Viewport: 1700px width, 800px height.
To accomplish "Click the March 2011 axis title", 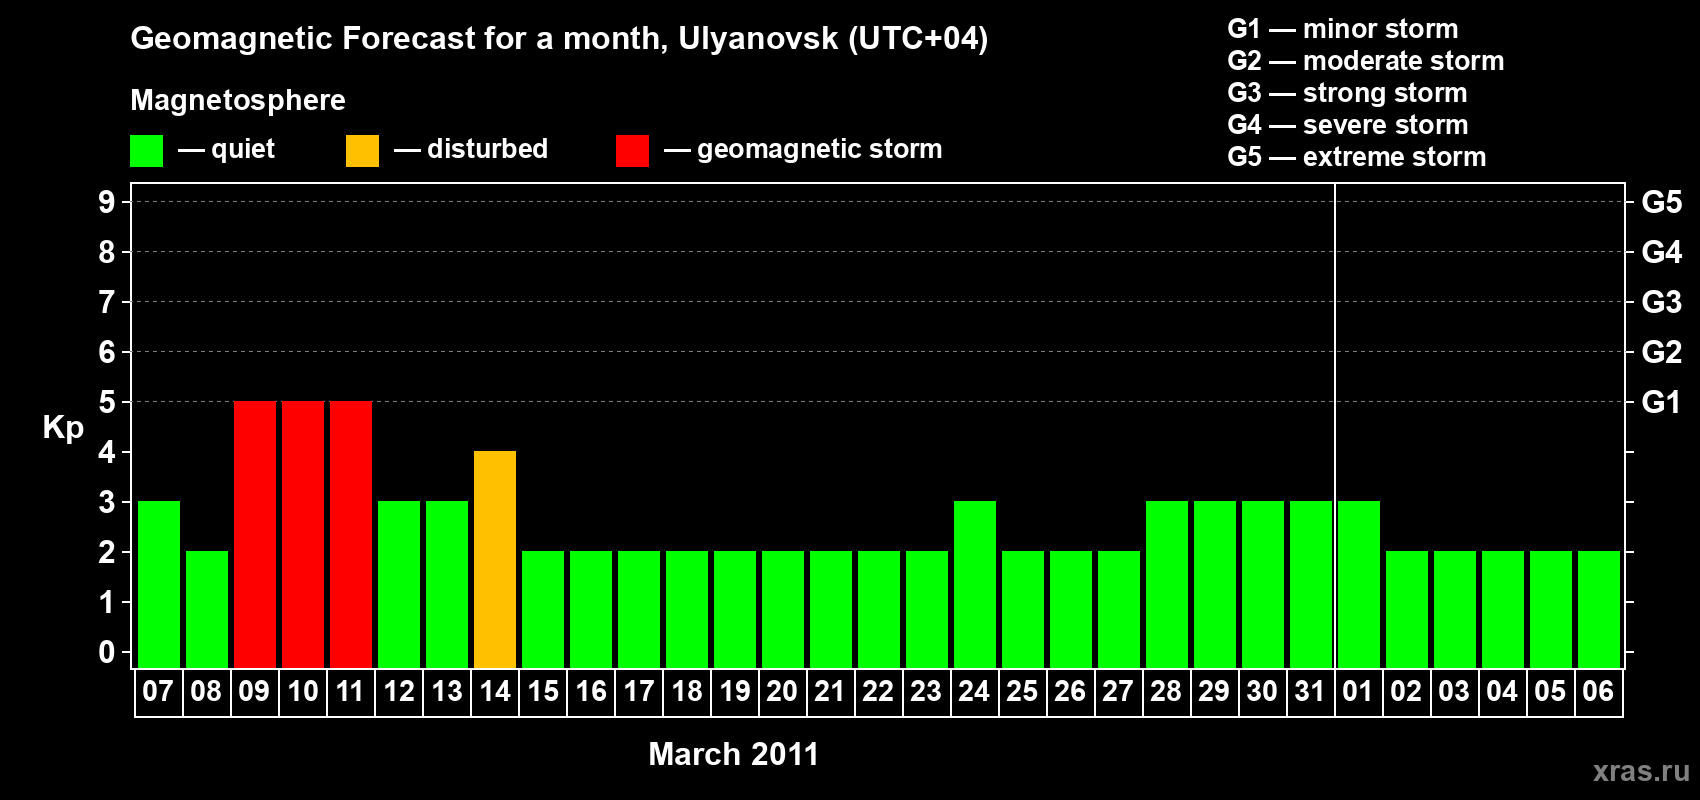I will [x=733, y=754].
